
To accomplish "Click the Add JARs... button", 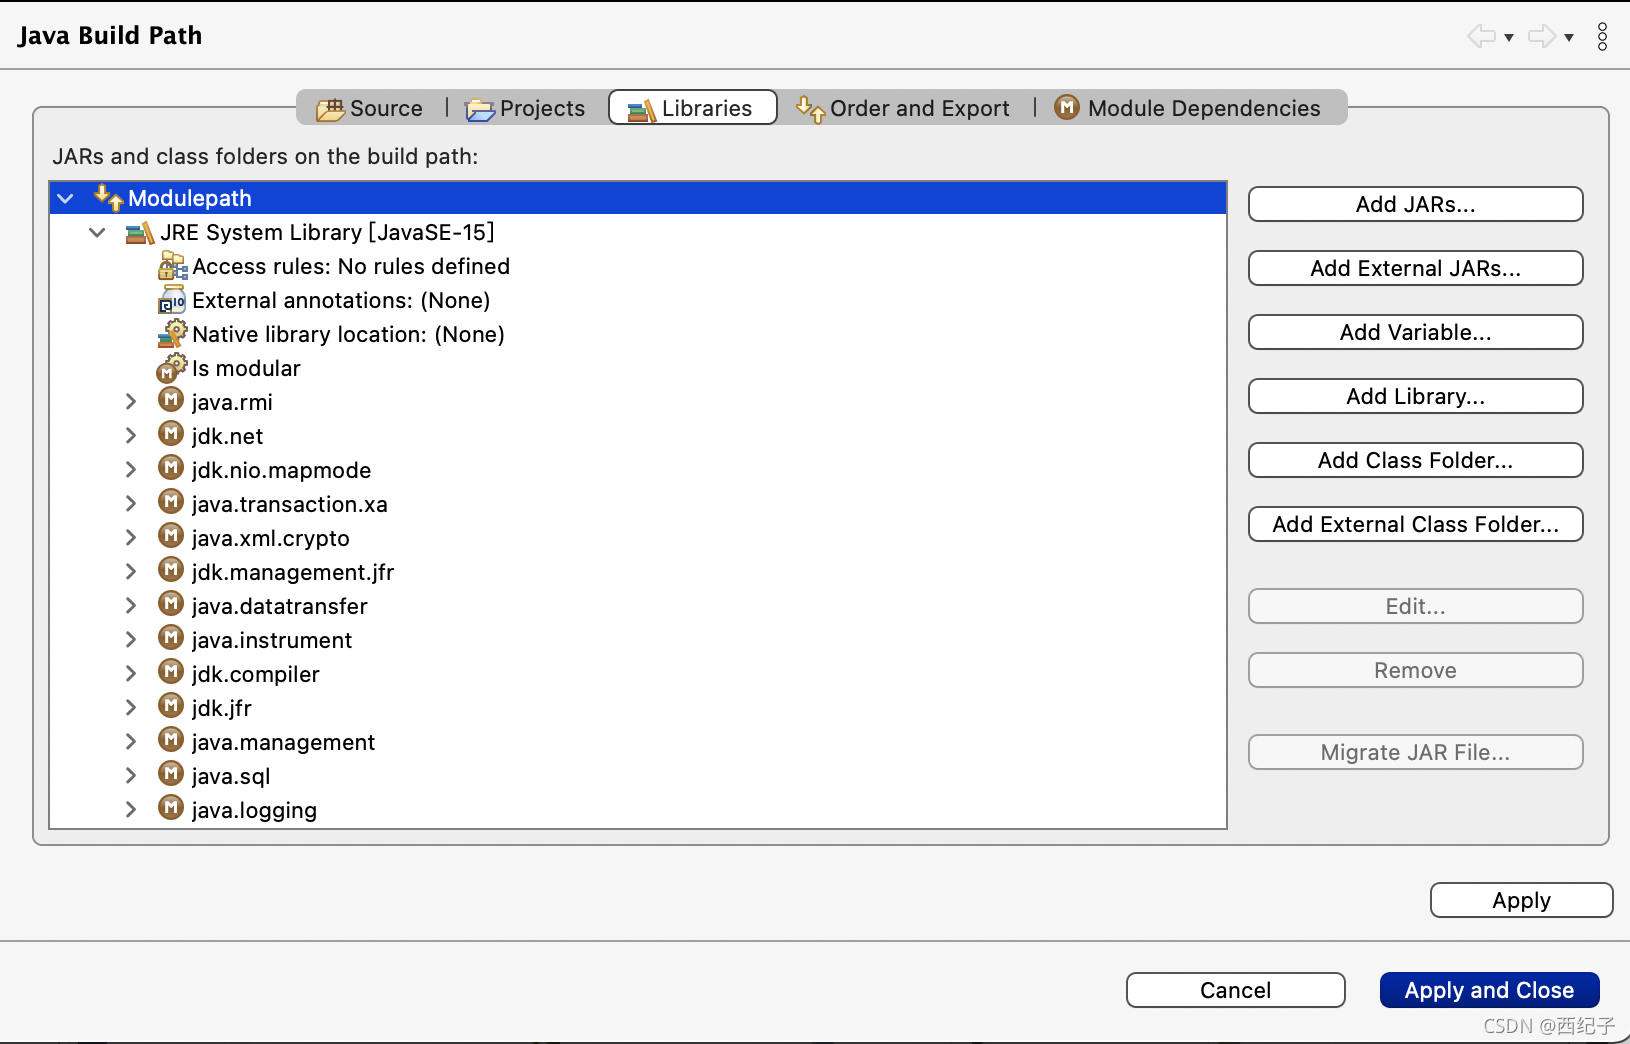I will pos(1415,204).
